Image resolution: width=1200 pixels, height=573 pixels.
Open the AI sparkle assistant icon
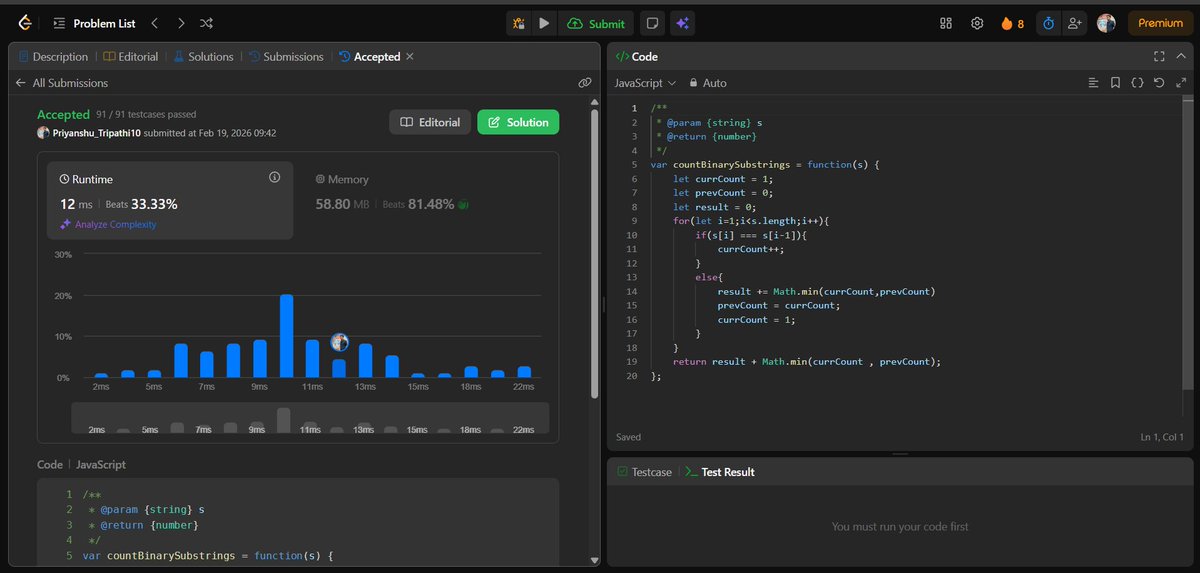683,23
